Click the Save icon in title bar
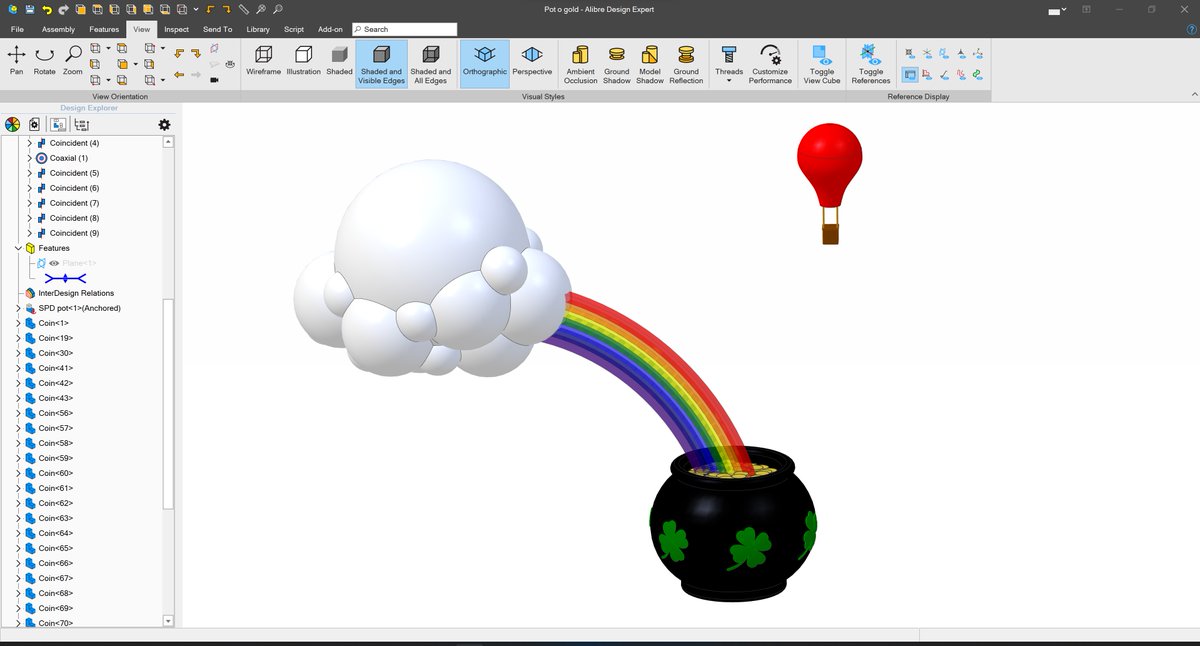The width and height of the screenshot is (1200, 646). pos(30,9)
